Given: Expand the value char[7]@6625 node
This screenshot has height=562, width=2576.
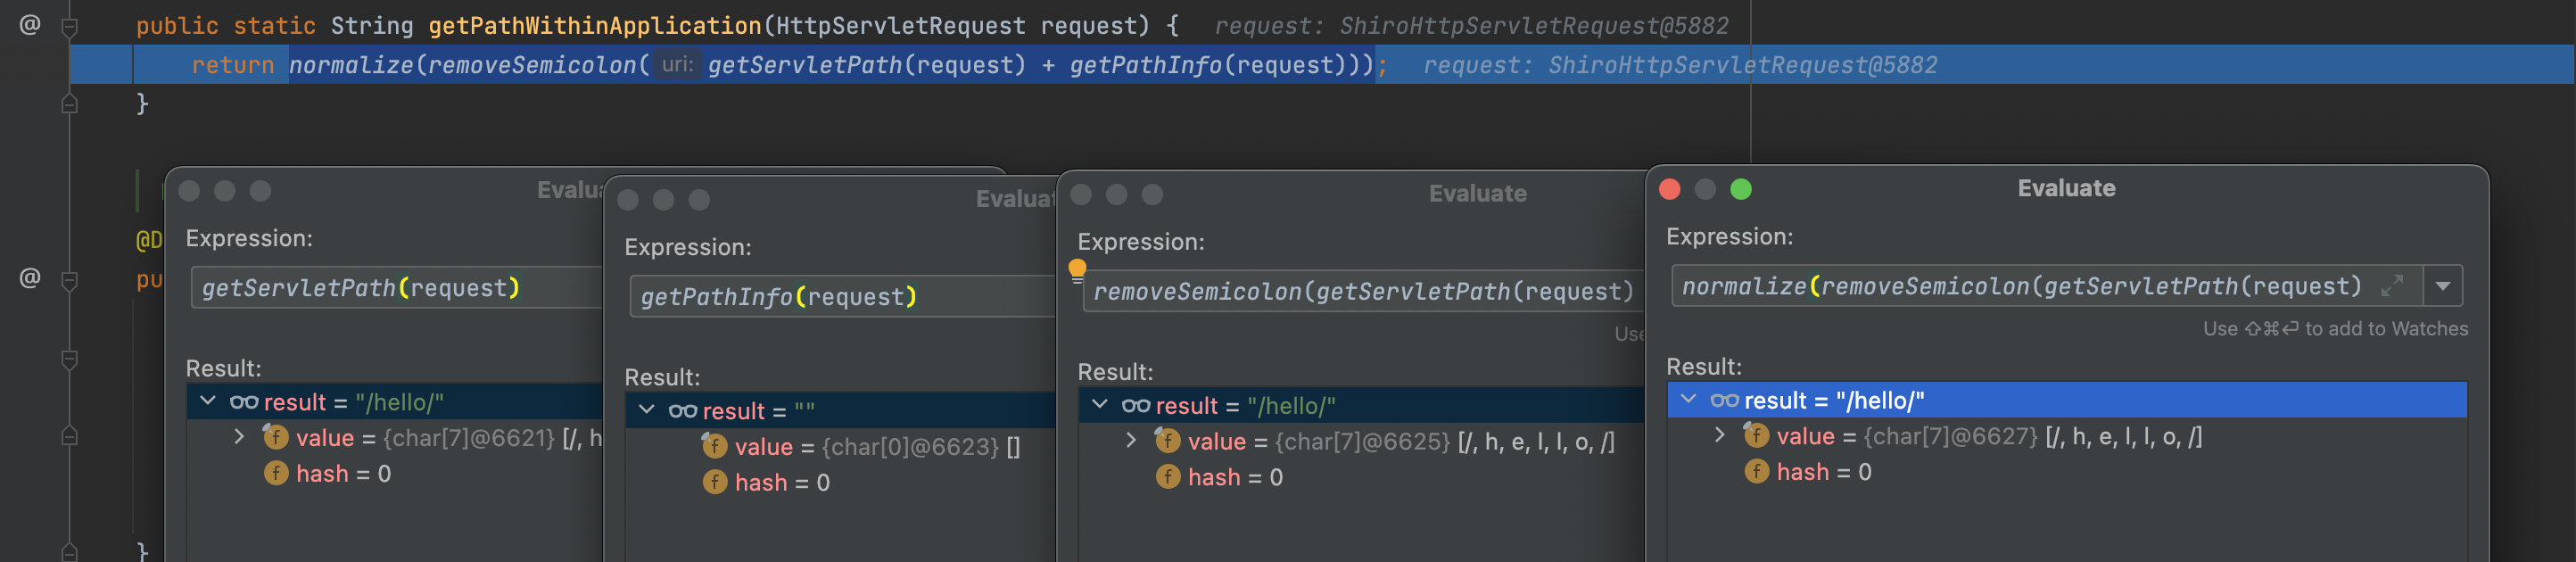Looking at the screenshot, I should [1131, 441].
